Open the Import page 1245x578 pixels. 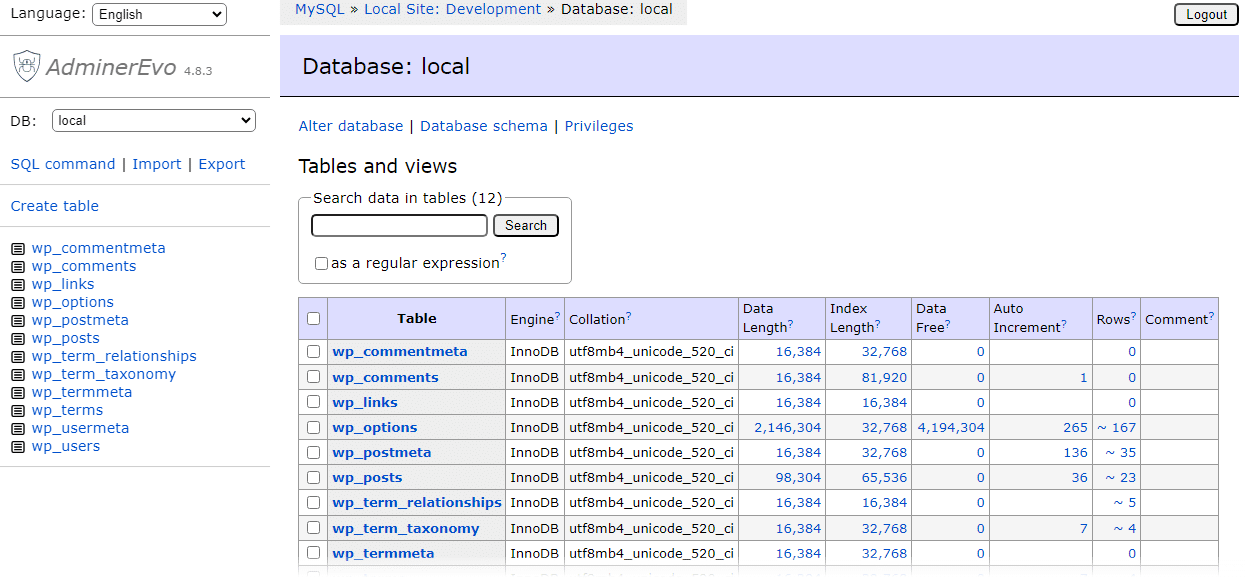pyautogui.click(x=157, y=164)
